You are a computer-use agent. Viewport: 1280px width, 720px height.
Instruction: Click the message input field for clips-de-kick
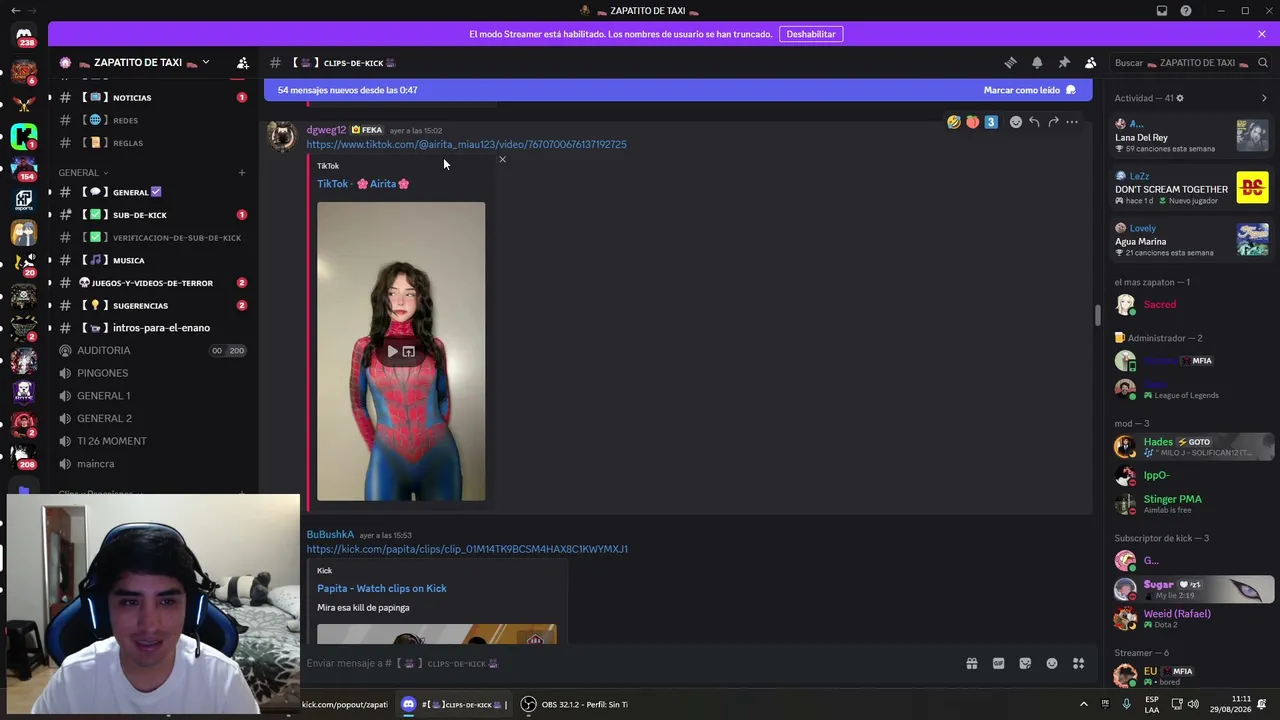[628, 663]
